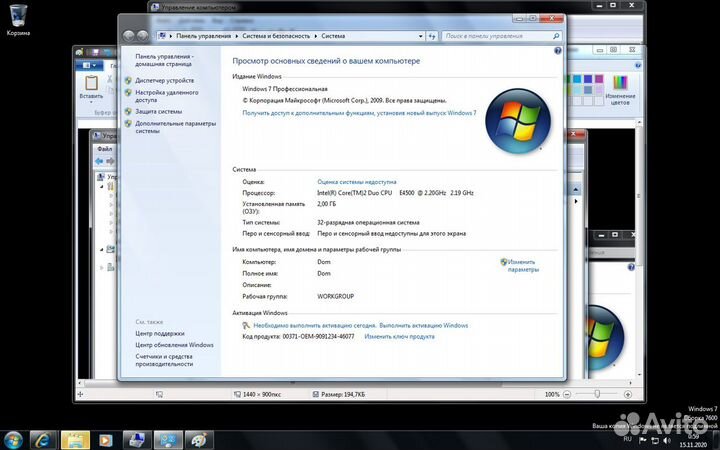Open Windows Media Player from the taskbar
The image size is (720, 450).
105,439
